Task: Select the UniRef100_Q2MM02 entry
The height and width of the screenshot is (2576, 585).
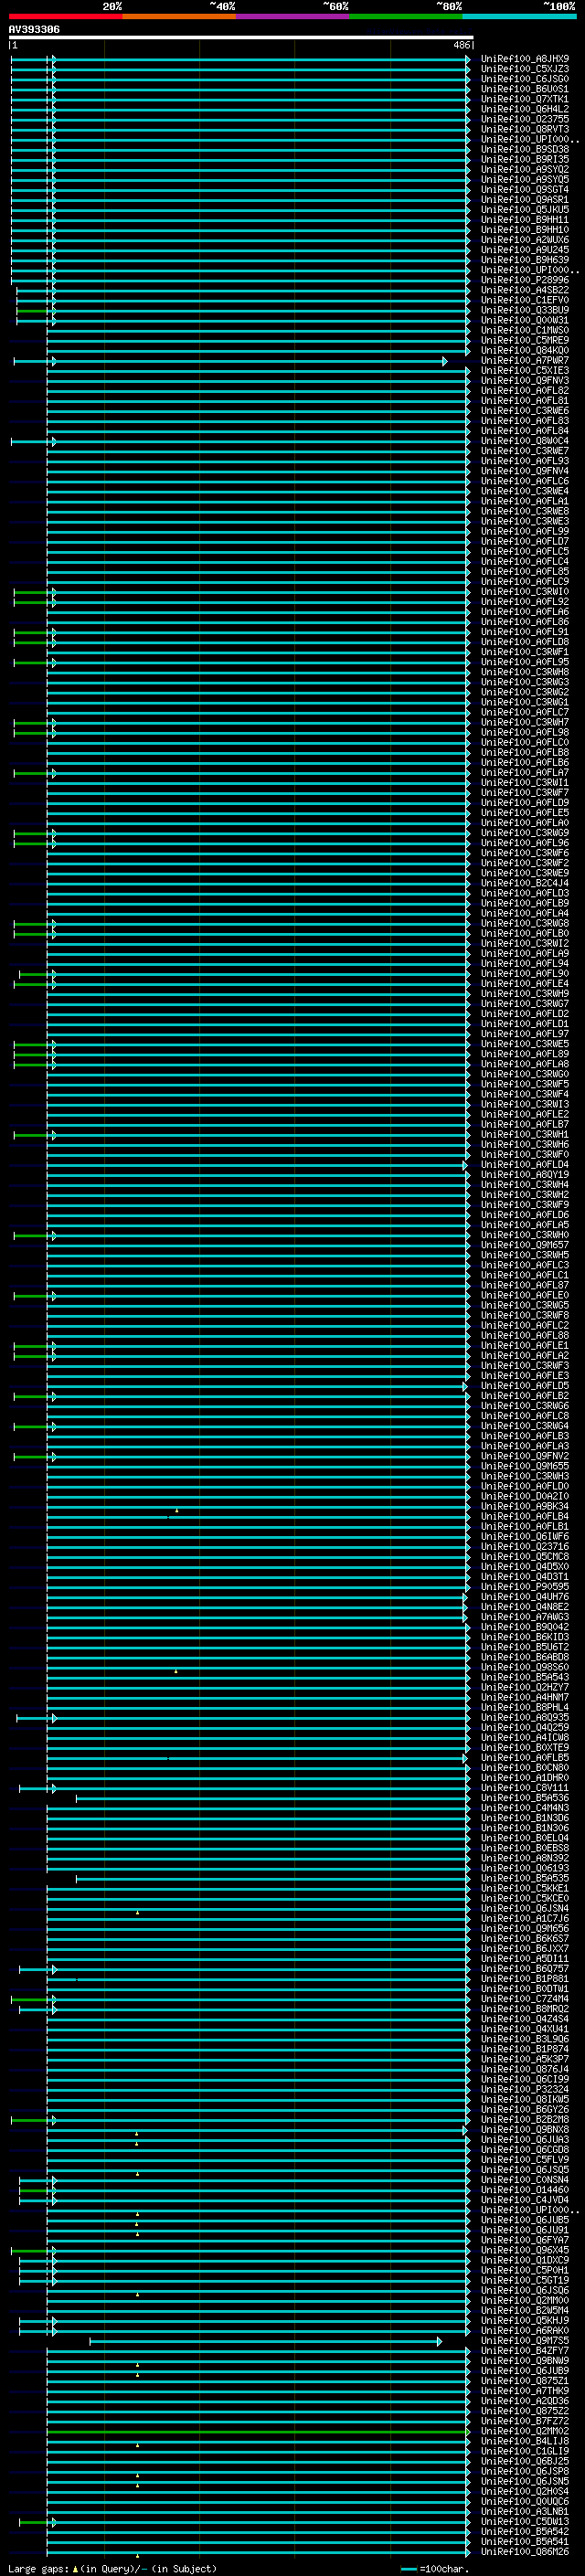Action: pyautogui.click(x=525, y=2431)
